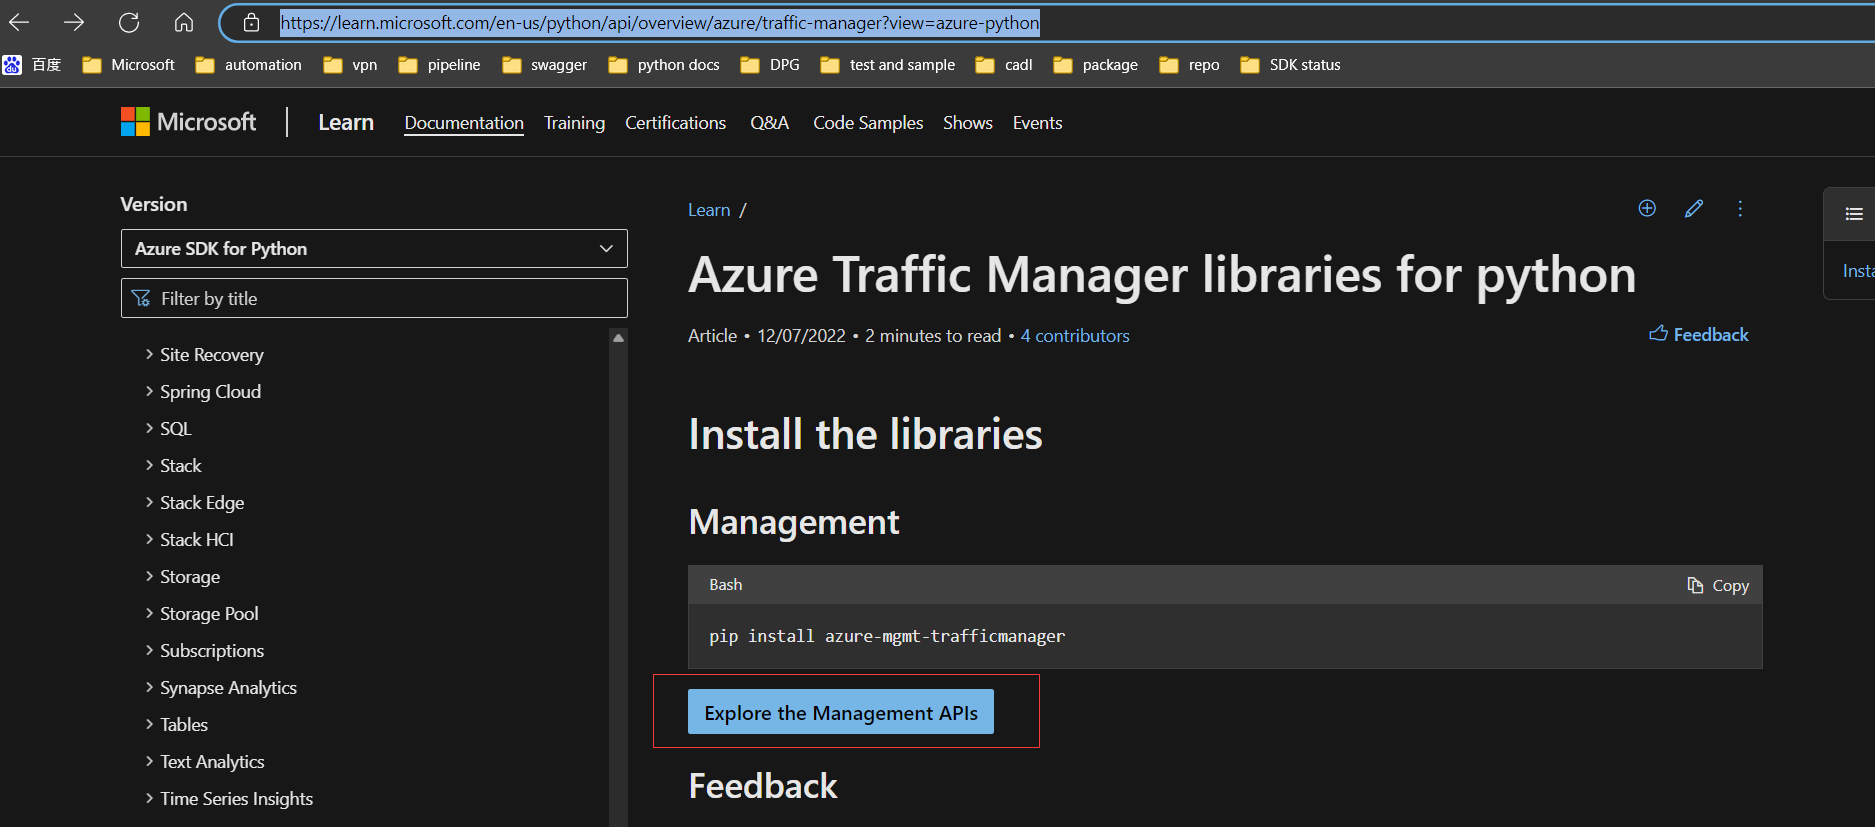Expand the Storage tree item
Image resolution: width=1875 pixels, height=827 pixels.
click(x=189, y=577)
